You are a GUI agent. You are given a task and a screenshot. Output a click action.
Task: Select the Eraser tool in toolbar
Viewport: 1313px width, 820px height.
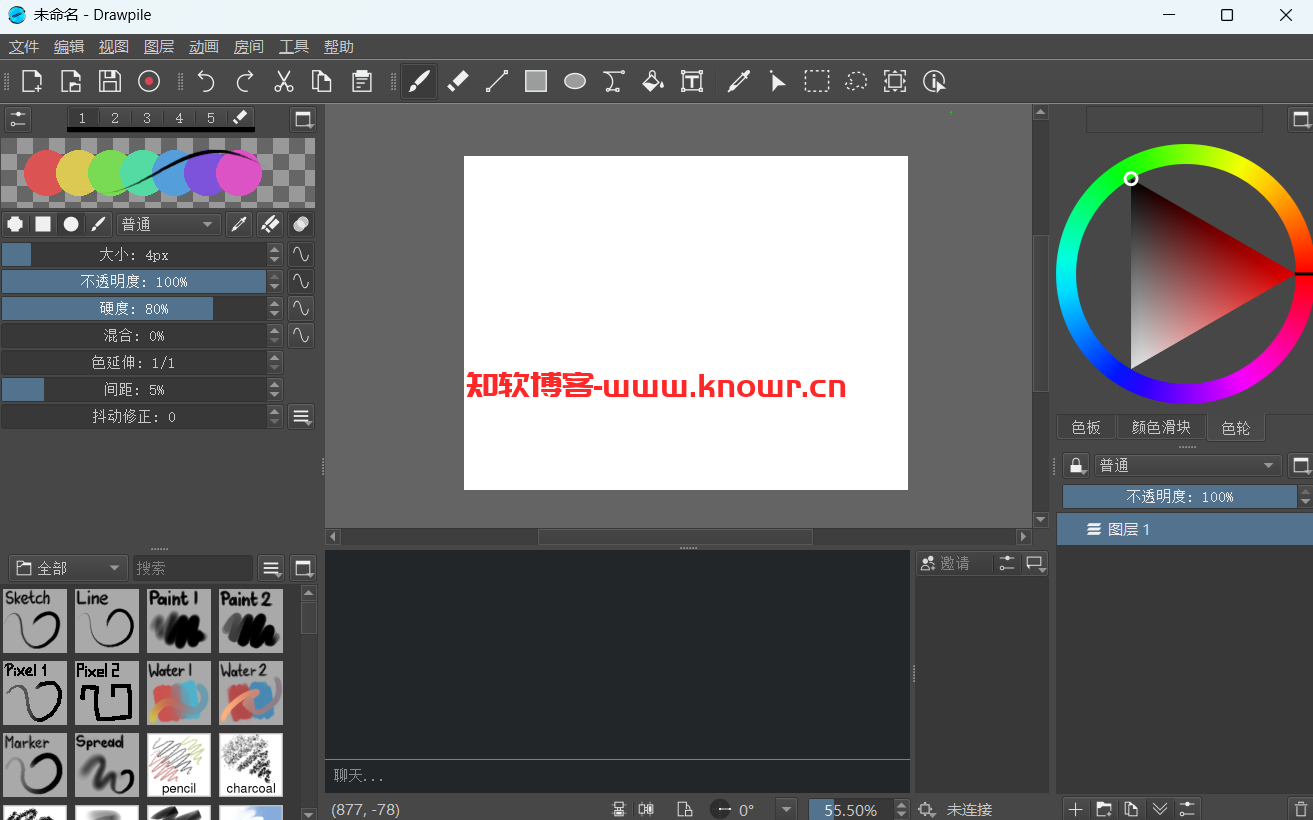tap(458, 82)
